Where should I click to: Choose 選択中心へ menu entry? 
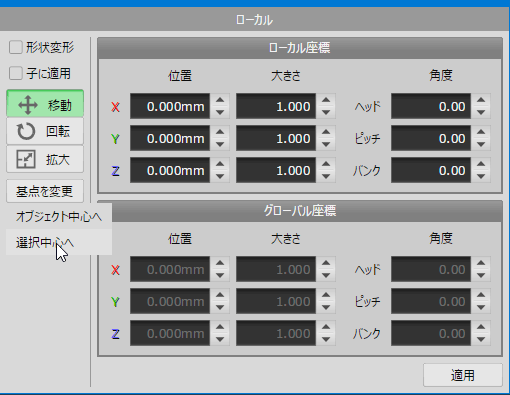pos(59,242)
